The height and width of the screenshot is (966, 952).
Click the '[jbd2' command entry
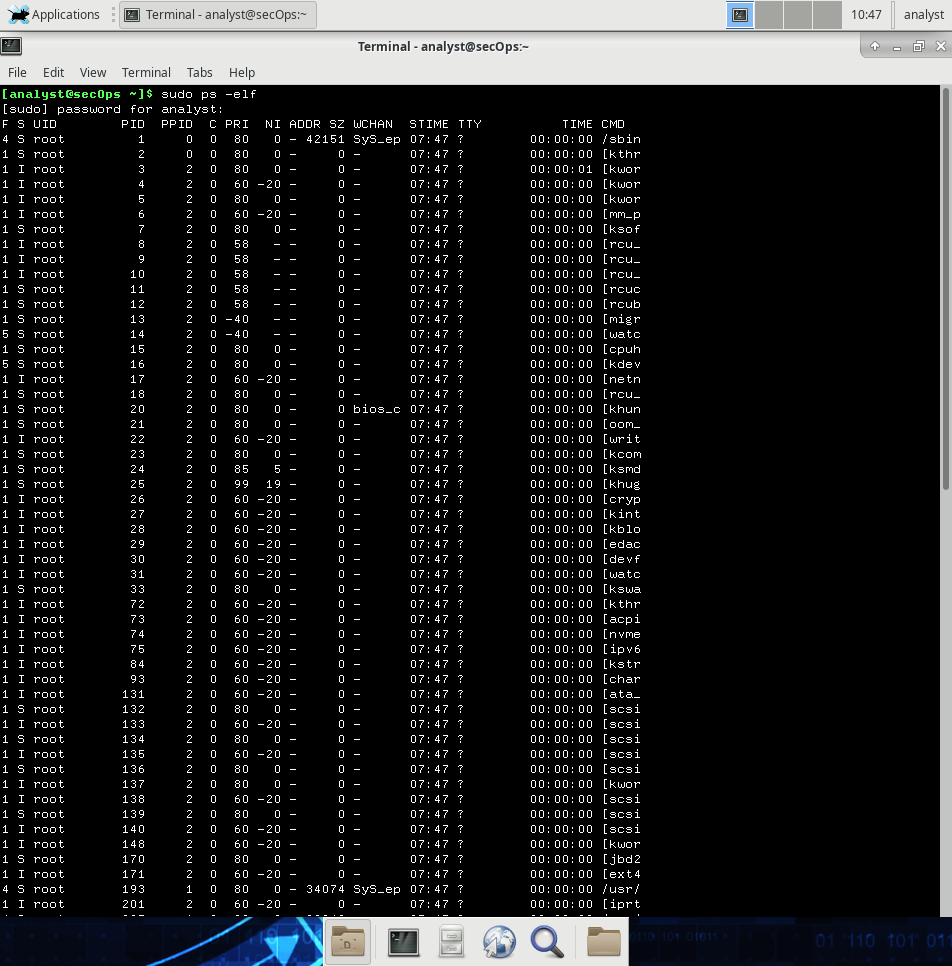coord(621,859)
